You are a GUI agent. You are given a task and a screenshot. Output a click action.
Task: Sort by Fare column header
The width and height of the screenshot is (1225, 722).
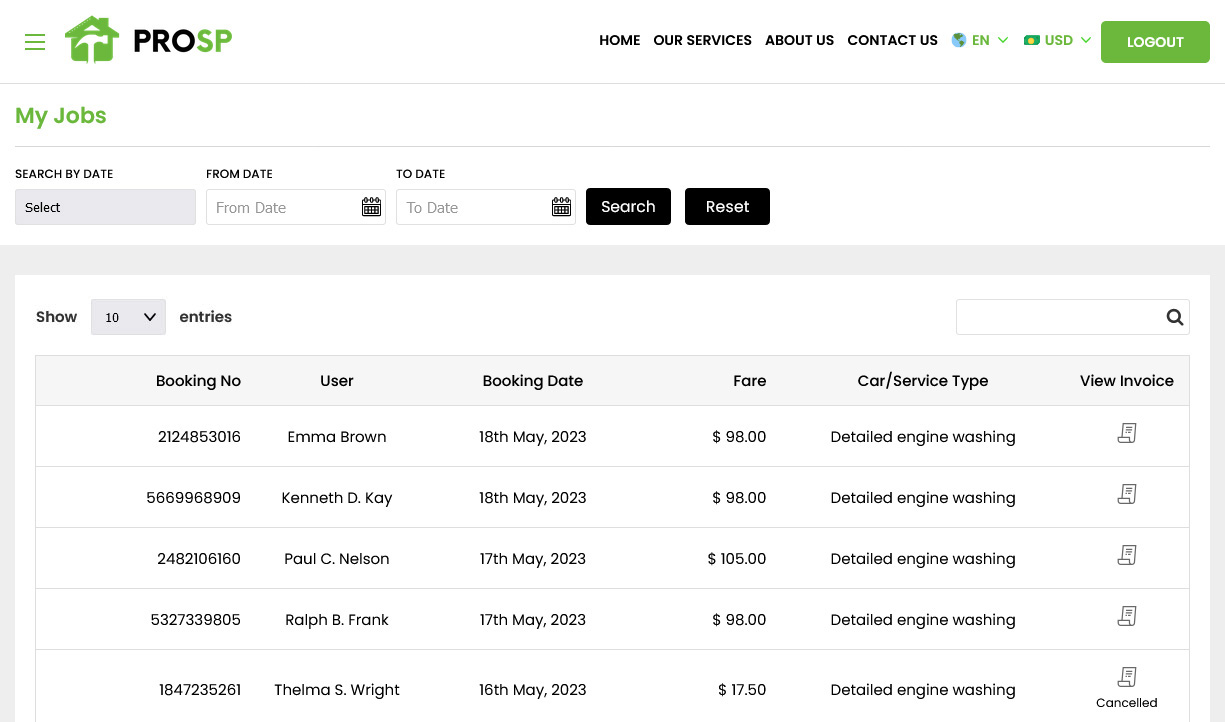click(x=749, y=381)
